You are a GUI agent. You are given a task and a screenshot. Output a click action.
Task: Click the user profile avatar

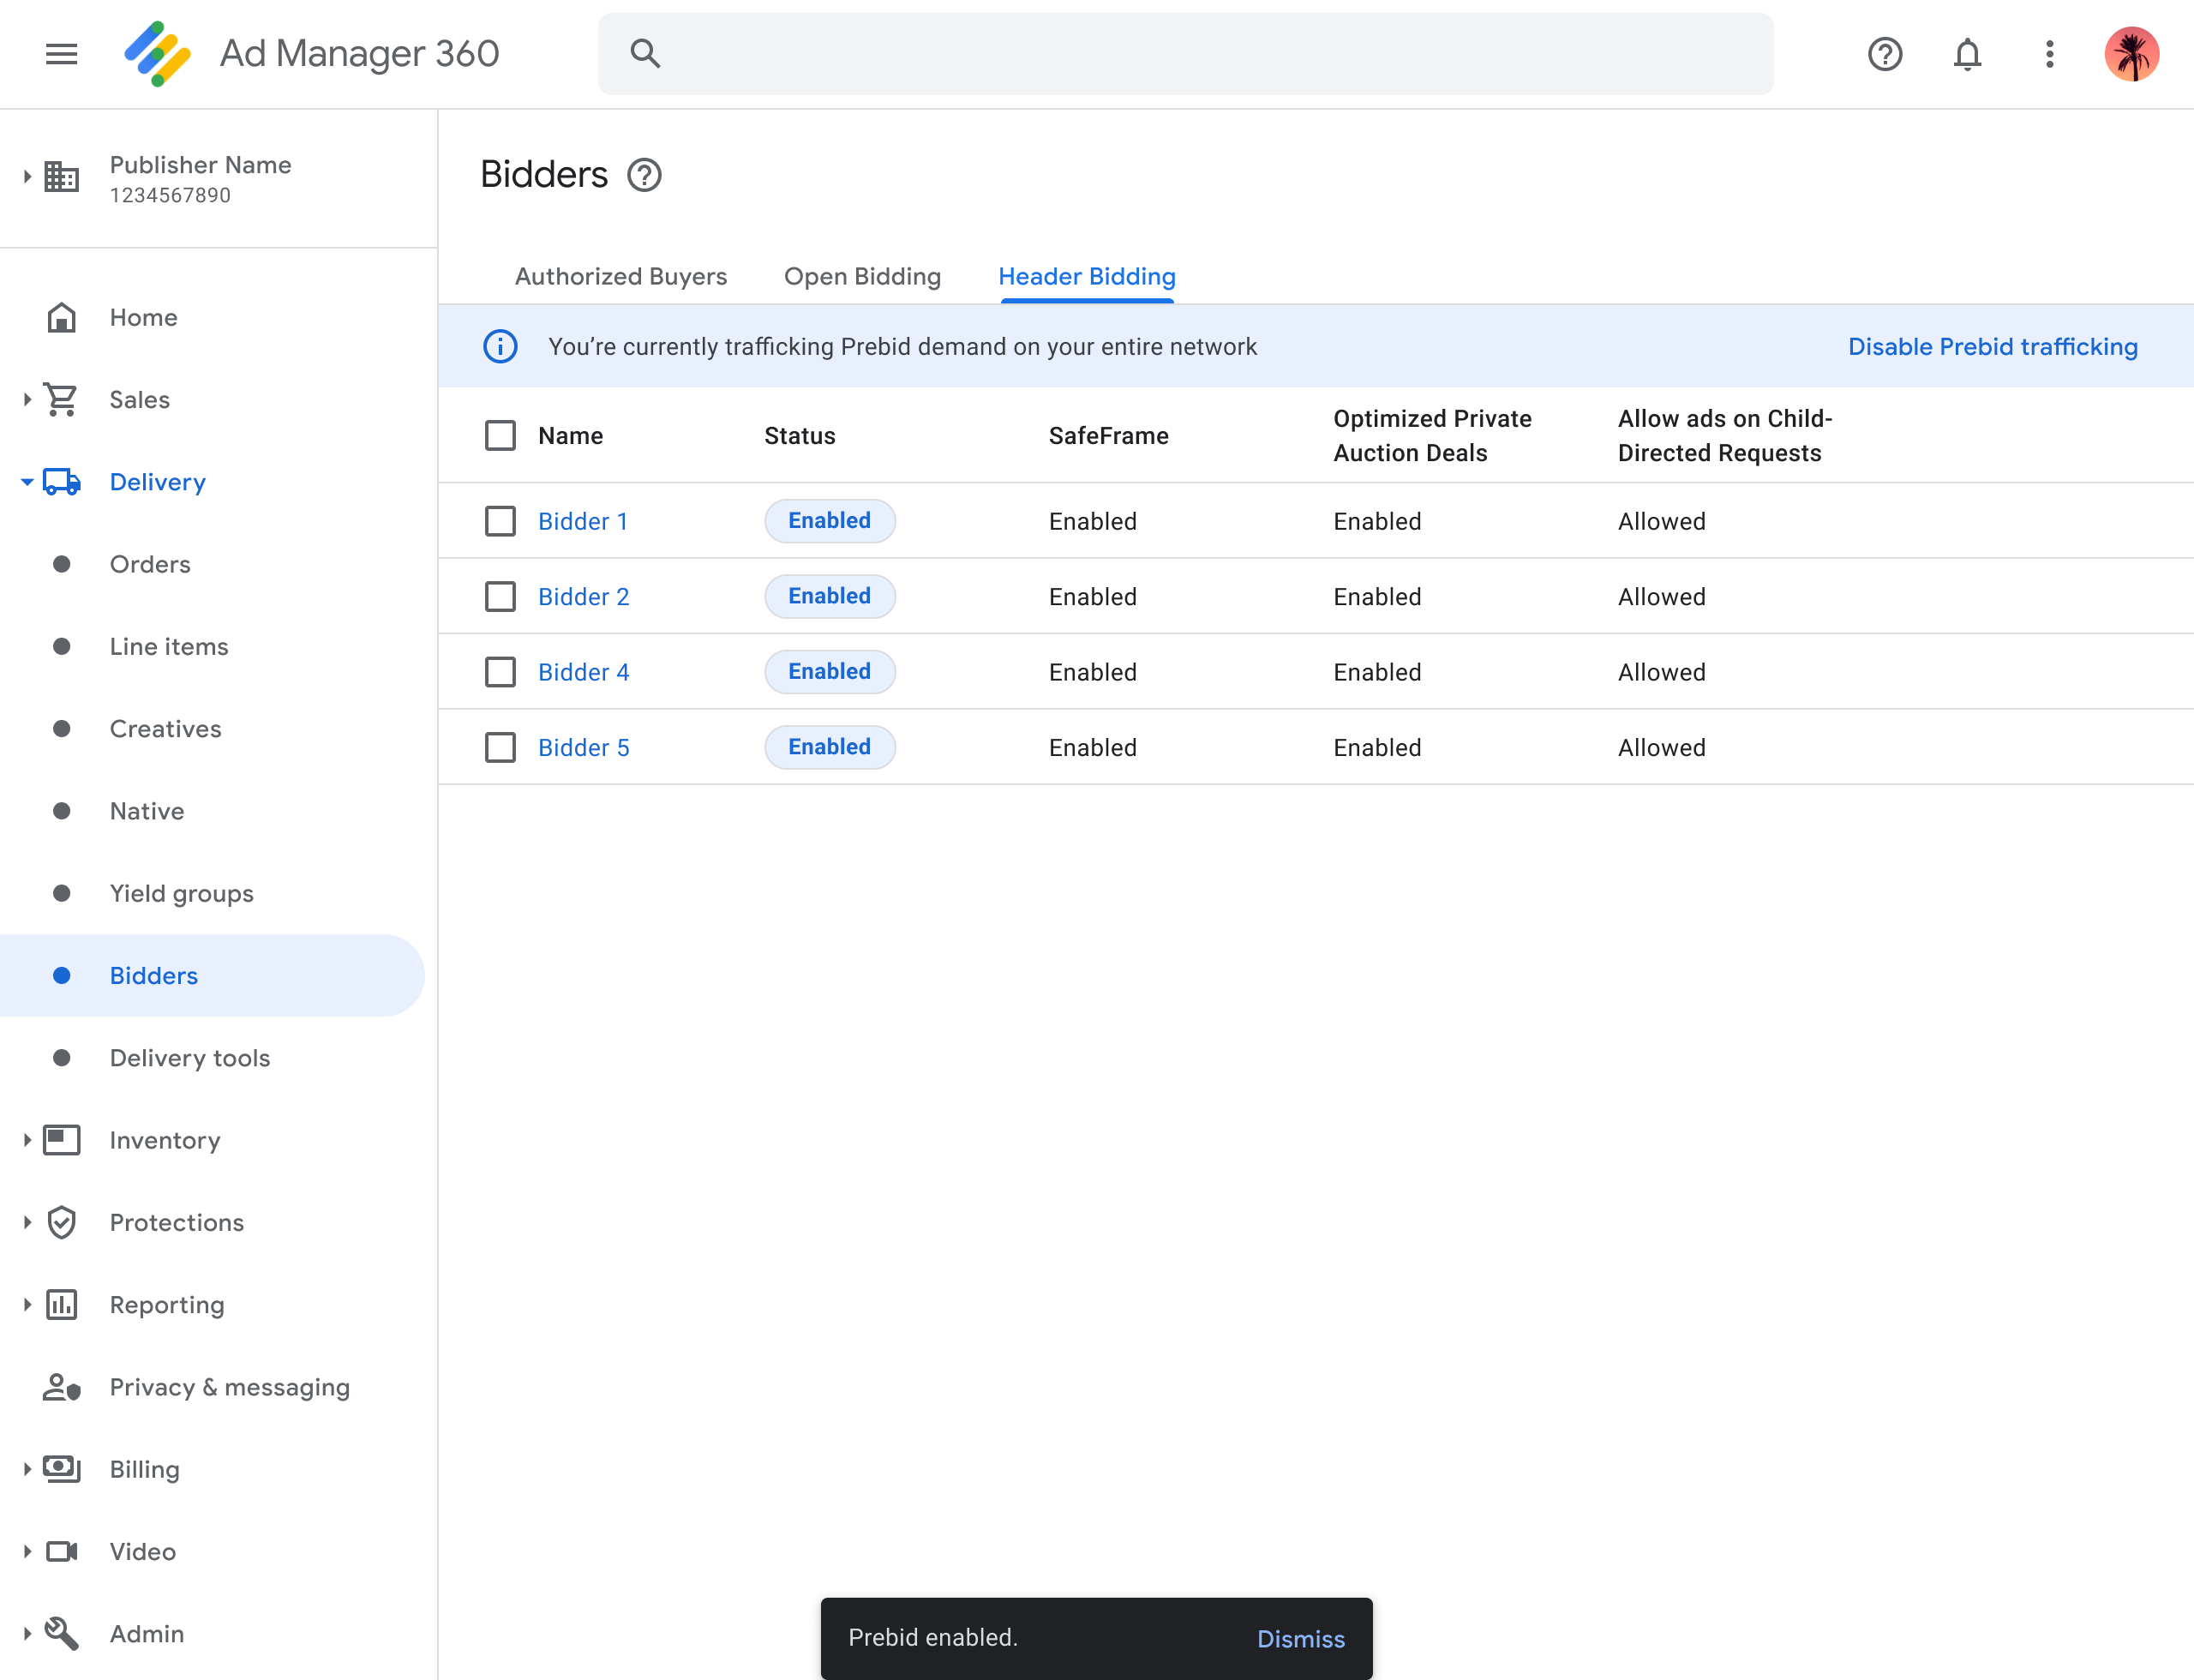2131,54
